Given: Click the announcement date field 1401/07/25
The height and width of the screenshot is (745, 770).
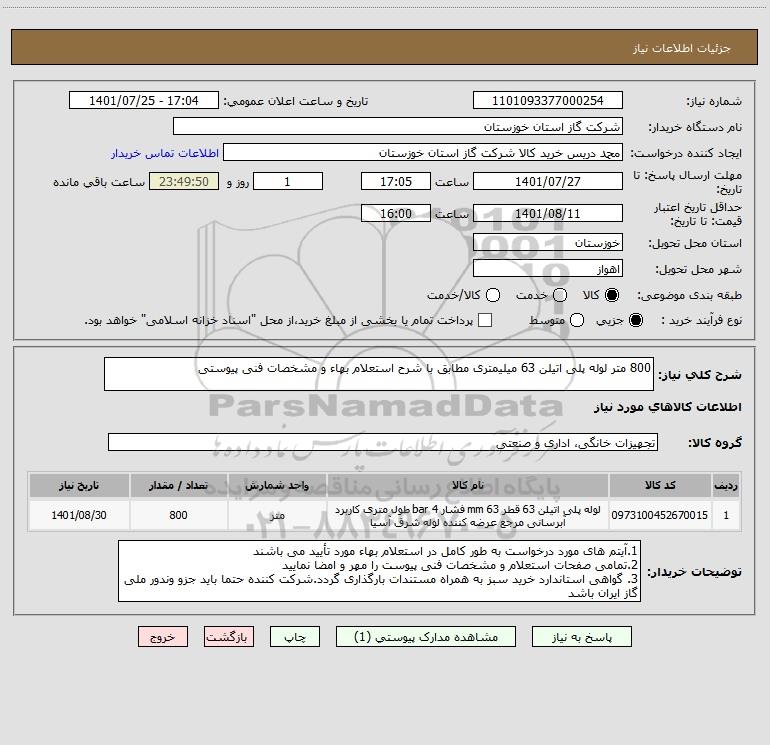Looking at the screenshot, I should point(144,100).
